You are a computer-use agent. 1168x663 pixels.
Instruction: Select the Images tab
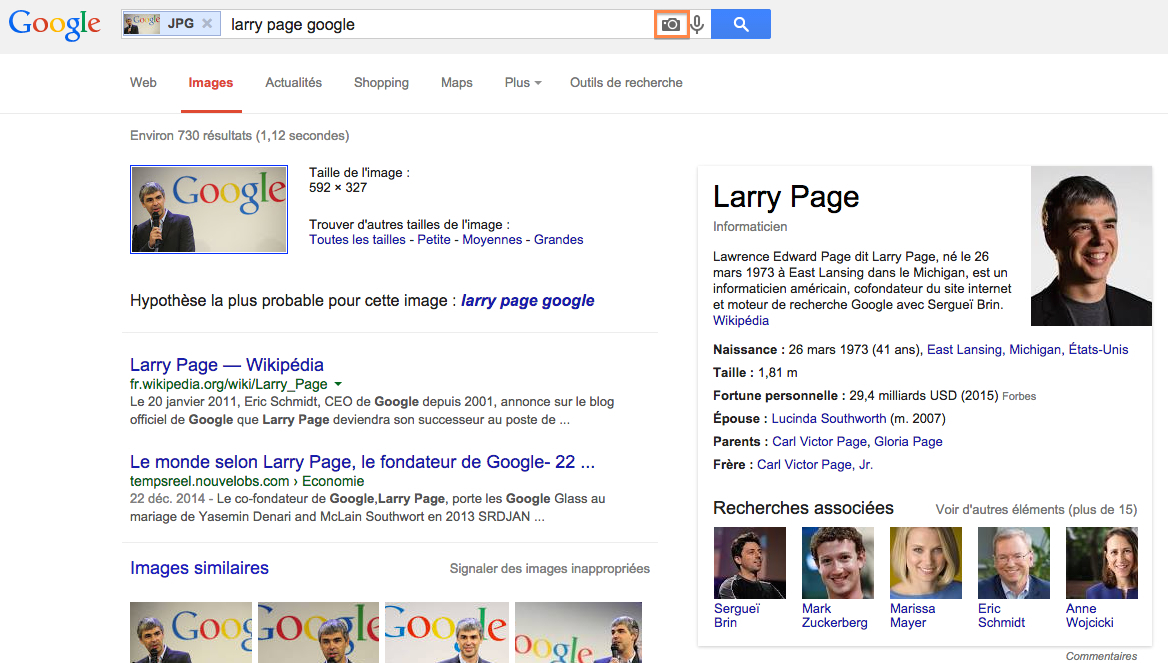tap(211, 83)
